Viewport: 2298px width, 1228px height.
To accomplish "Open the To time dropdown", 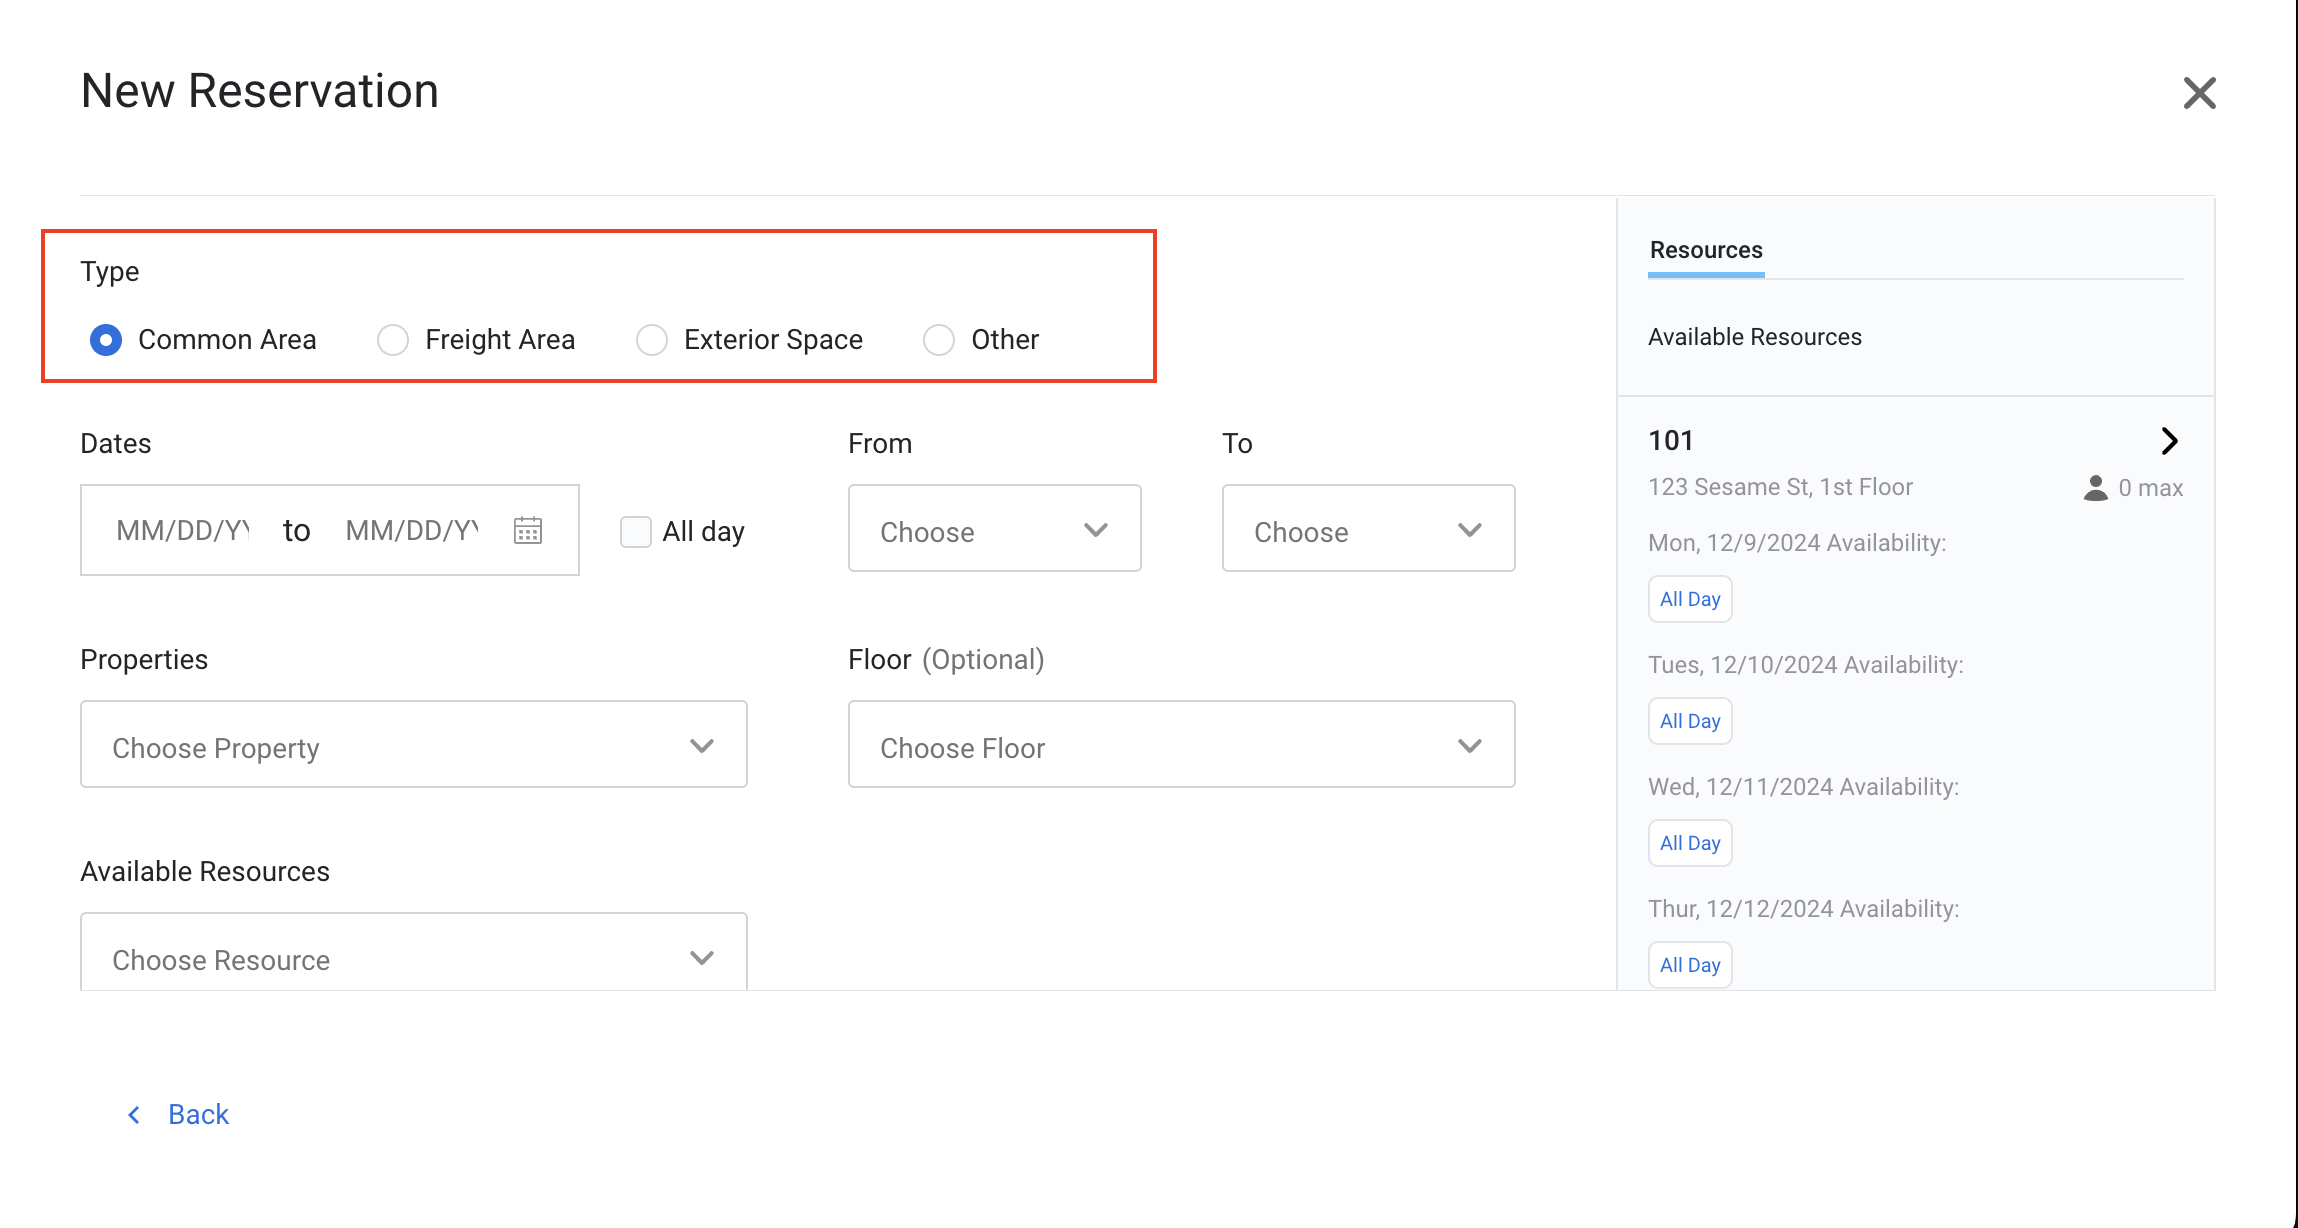I will (x=1368, y=529).
